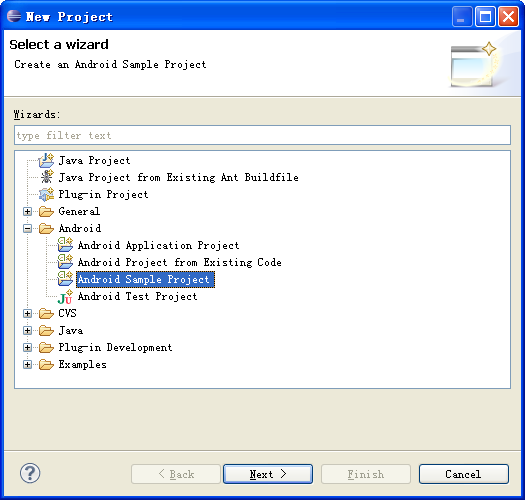Select Android Test Project entry

(x=138, y=296)
